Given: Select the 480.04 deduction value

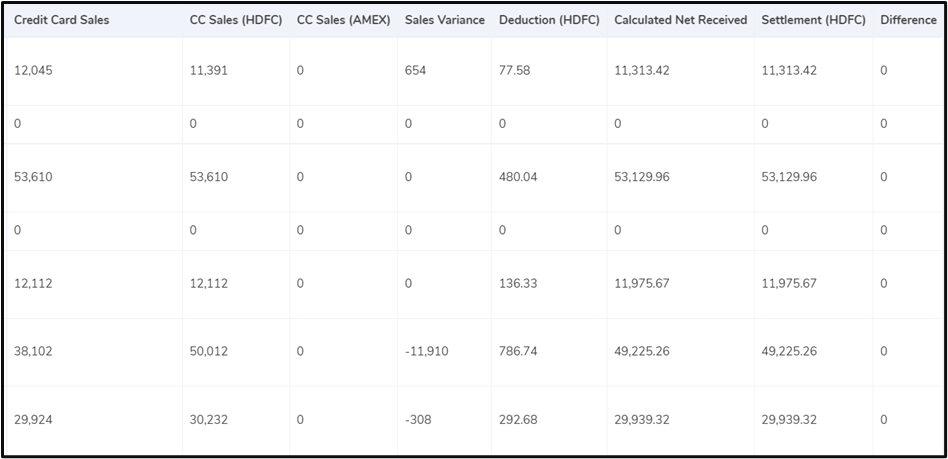Looking at the screenshot, I should (x=518, y=177).
